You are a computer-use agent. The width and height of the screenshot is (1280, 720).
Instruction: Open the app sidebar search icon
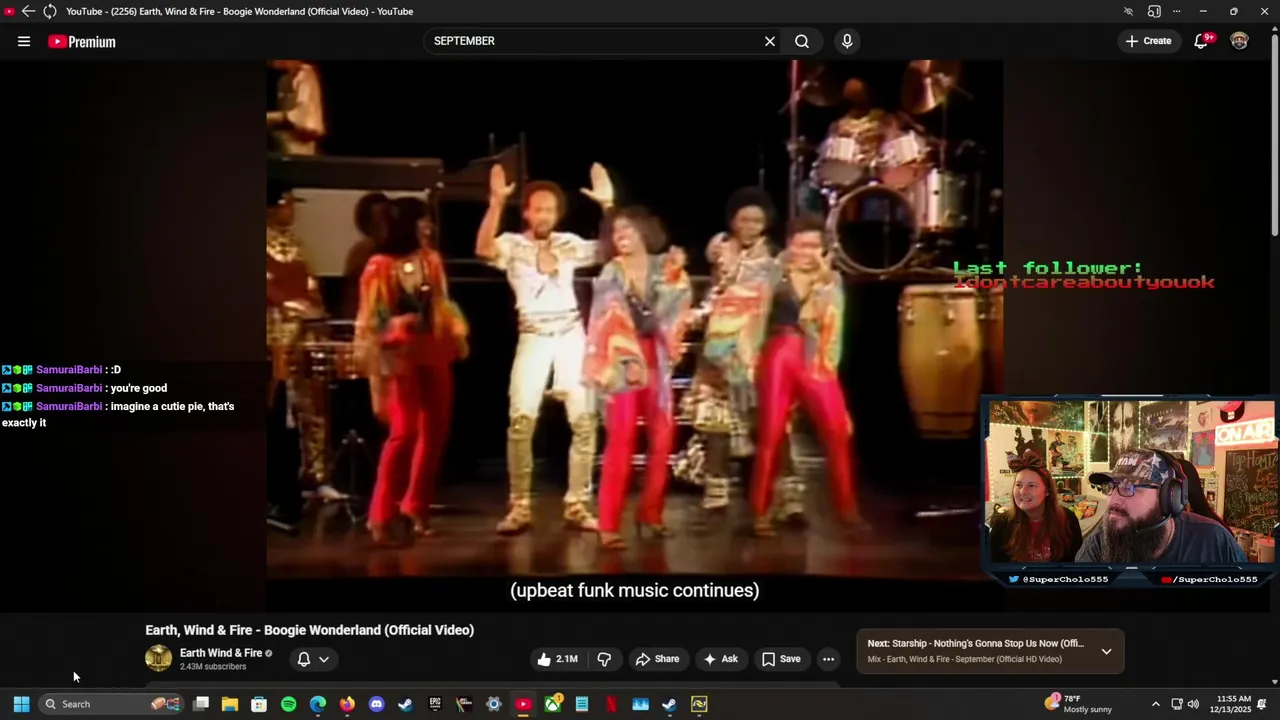click(x=1154, y=11)
